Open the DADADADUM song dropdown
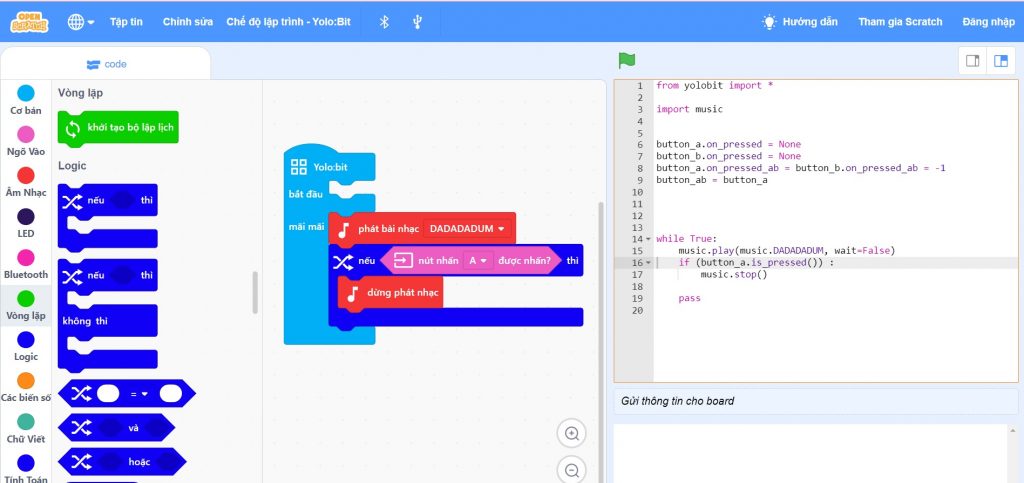Viewport: 1024px width, 483px height. click(468, 228)
